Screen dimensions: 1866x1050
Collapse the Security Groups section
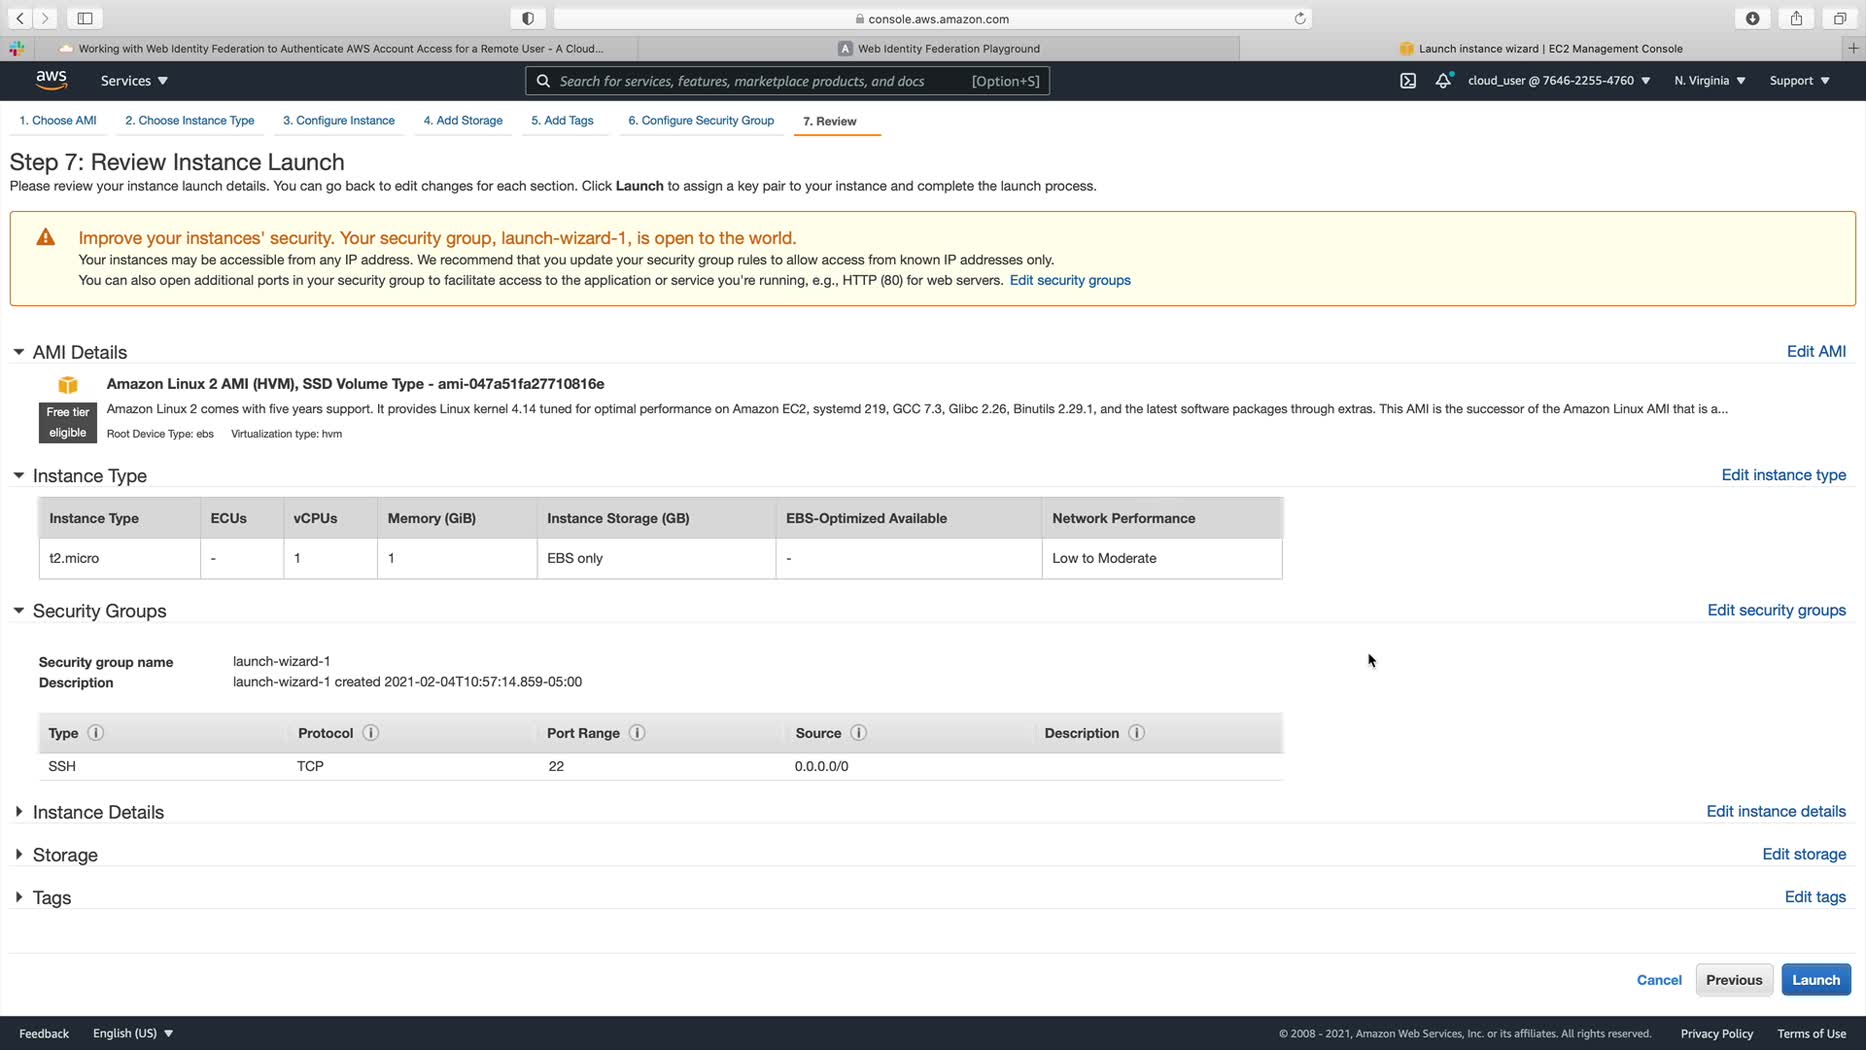18,611
